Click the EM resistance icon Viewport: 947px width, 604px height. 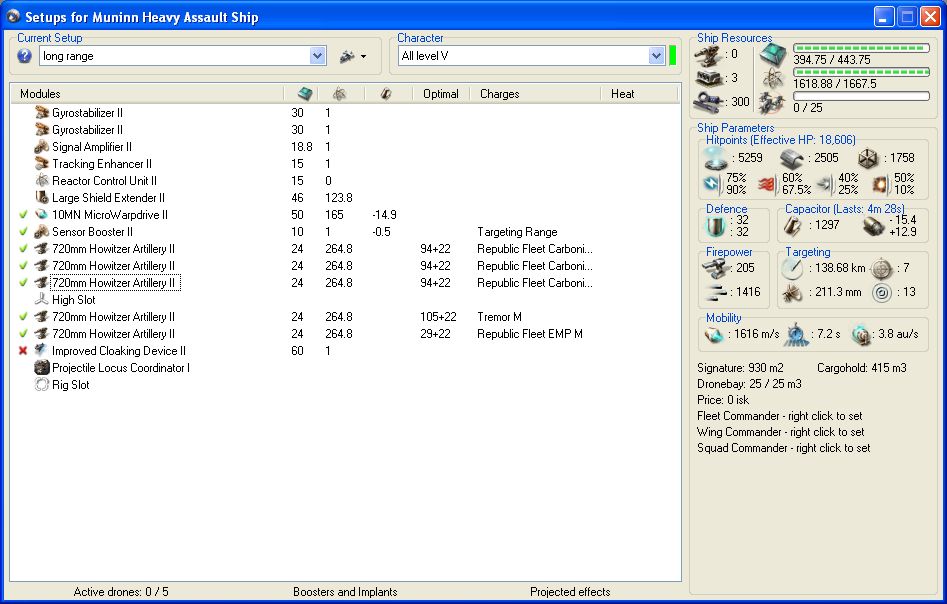pos(712,184)
